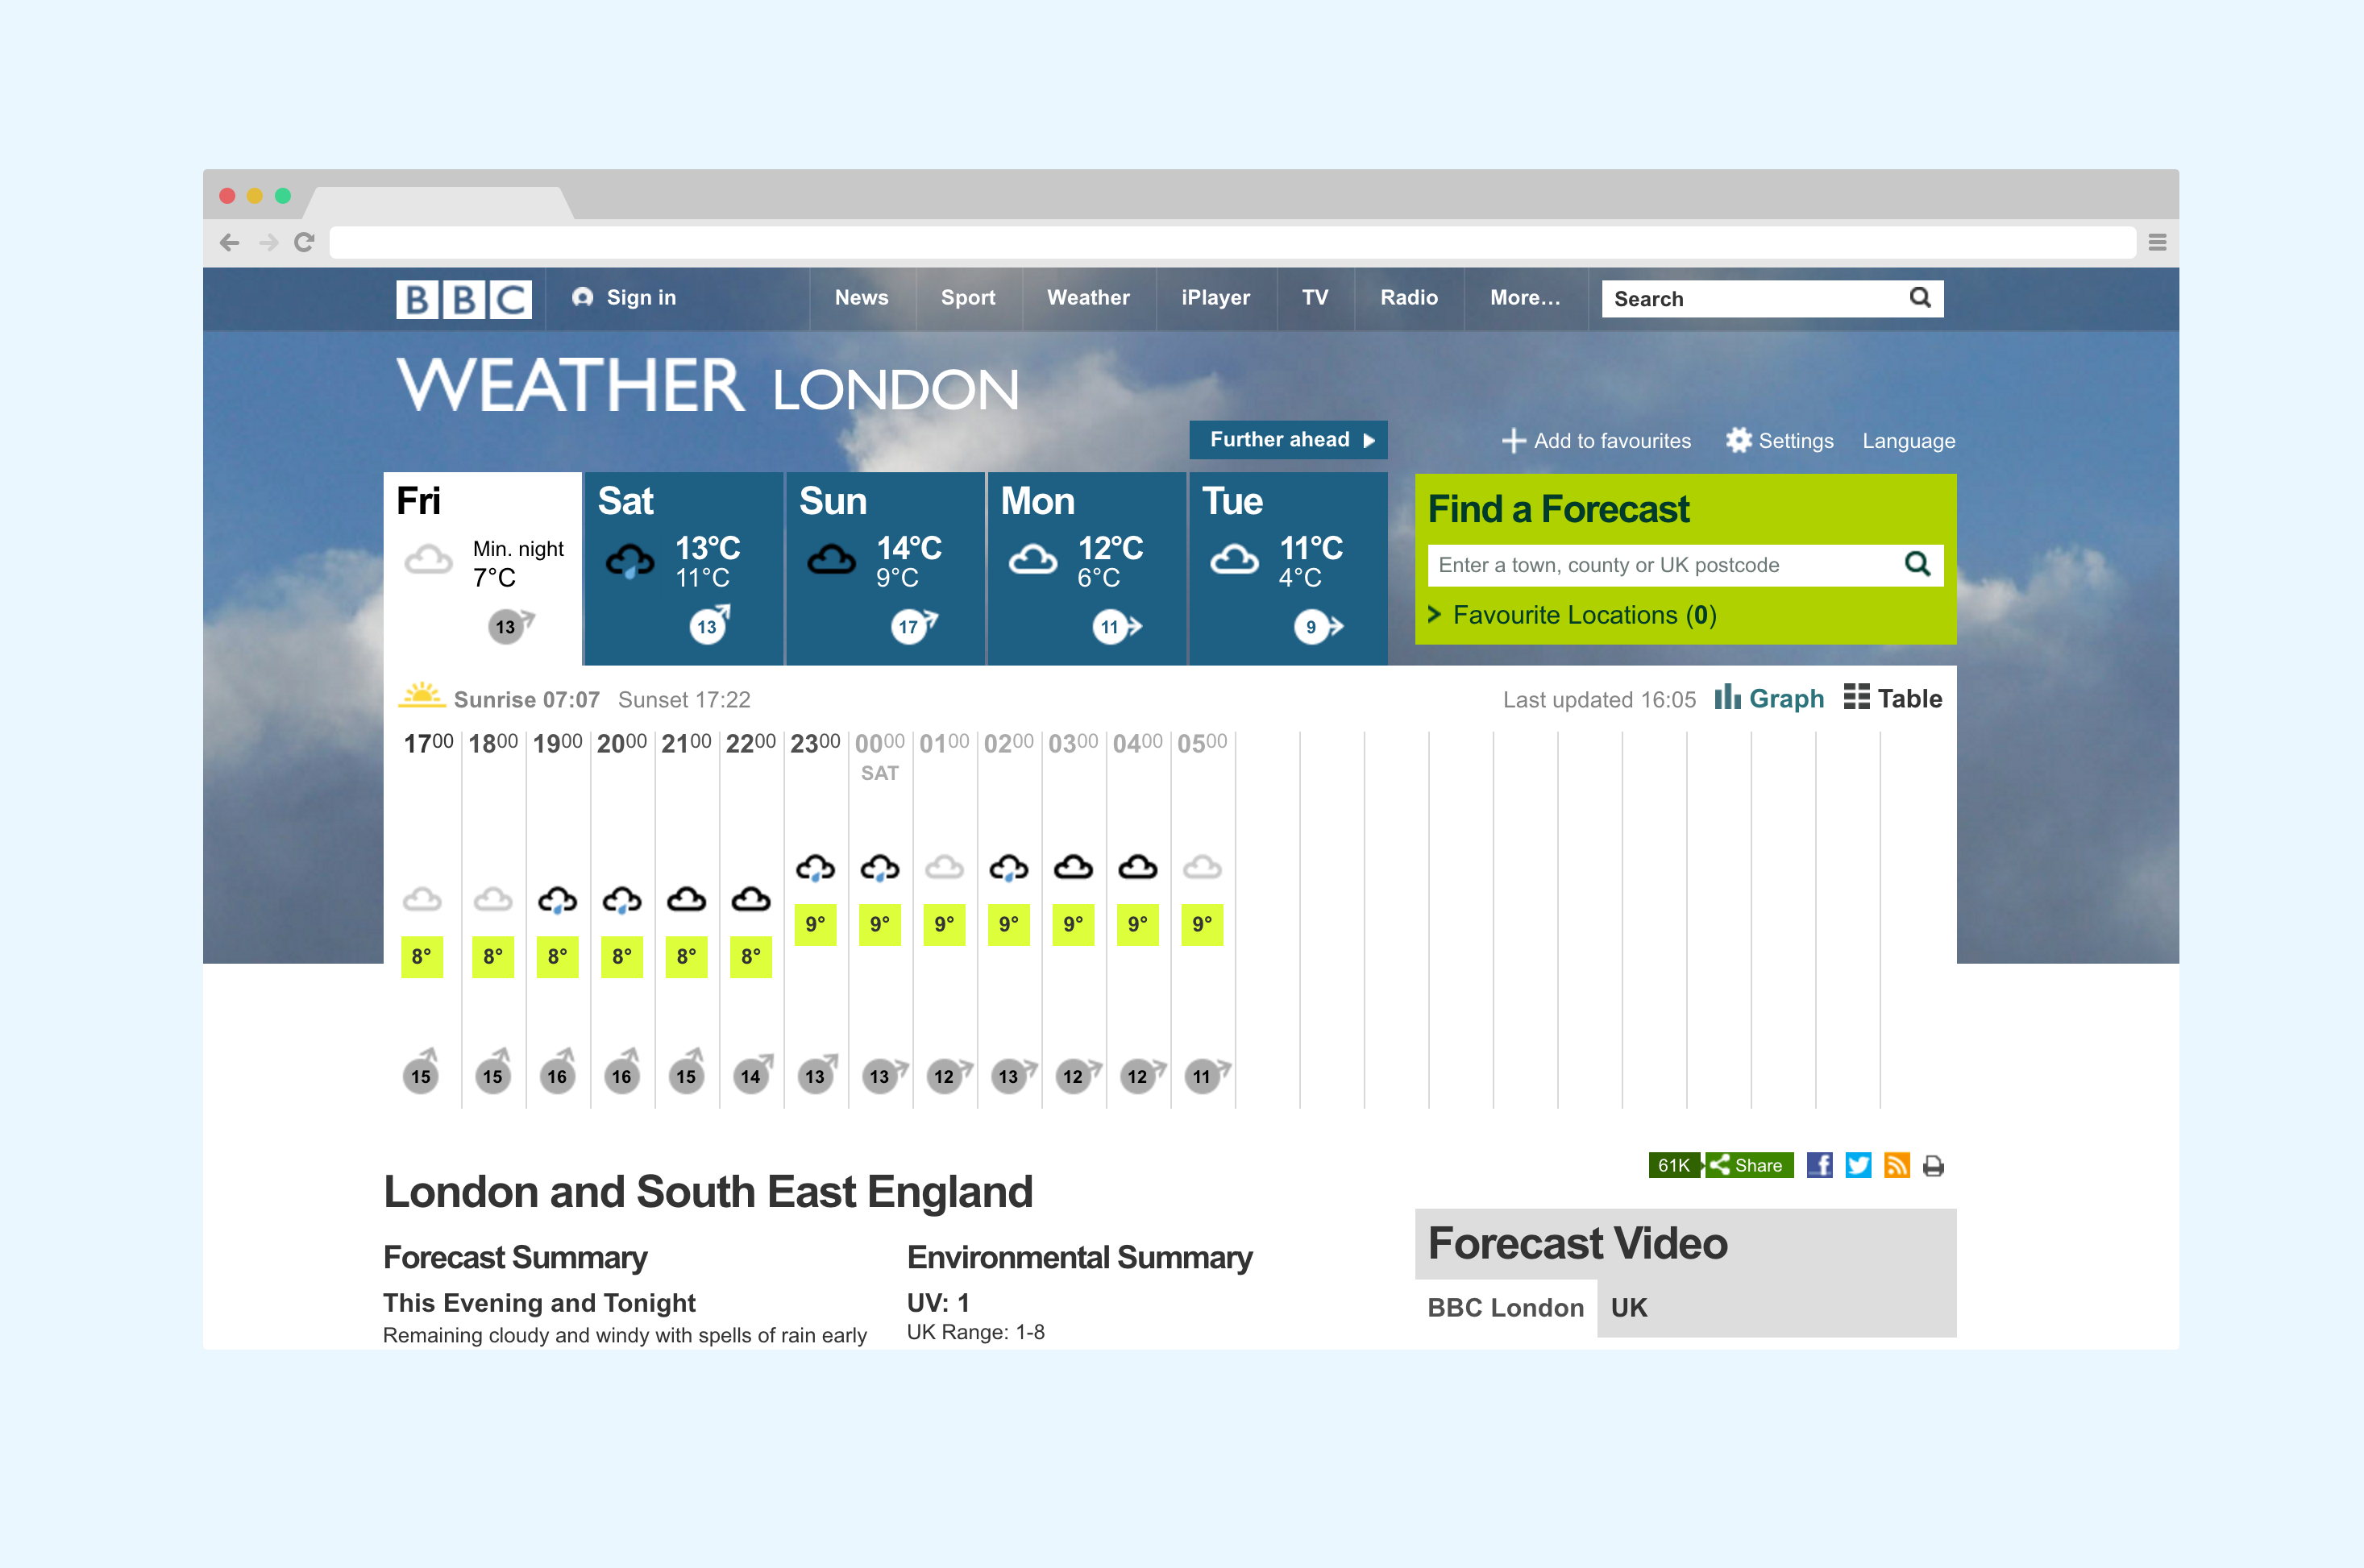Click the print page icon

pos(1933,1166)
